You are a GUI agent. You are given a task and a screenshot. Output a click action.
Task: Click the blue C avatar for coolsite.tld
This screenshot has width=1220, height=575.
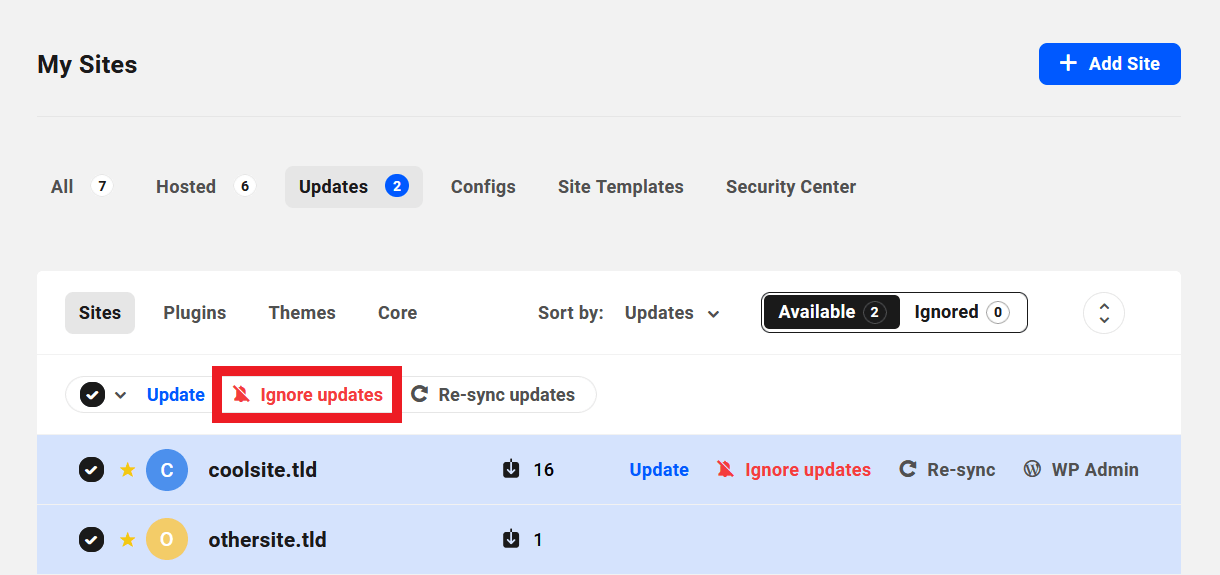(167, 470)
